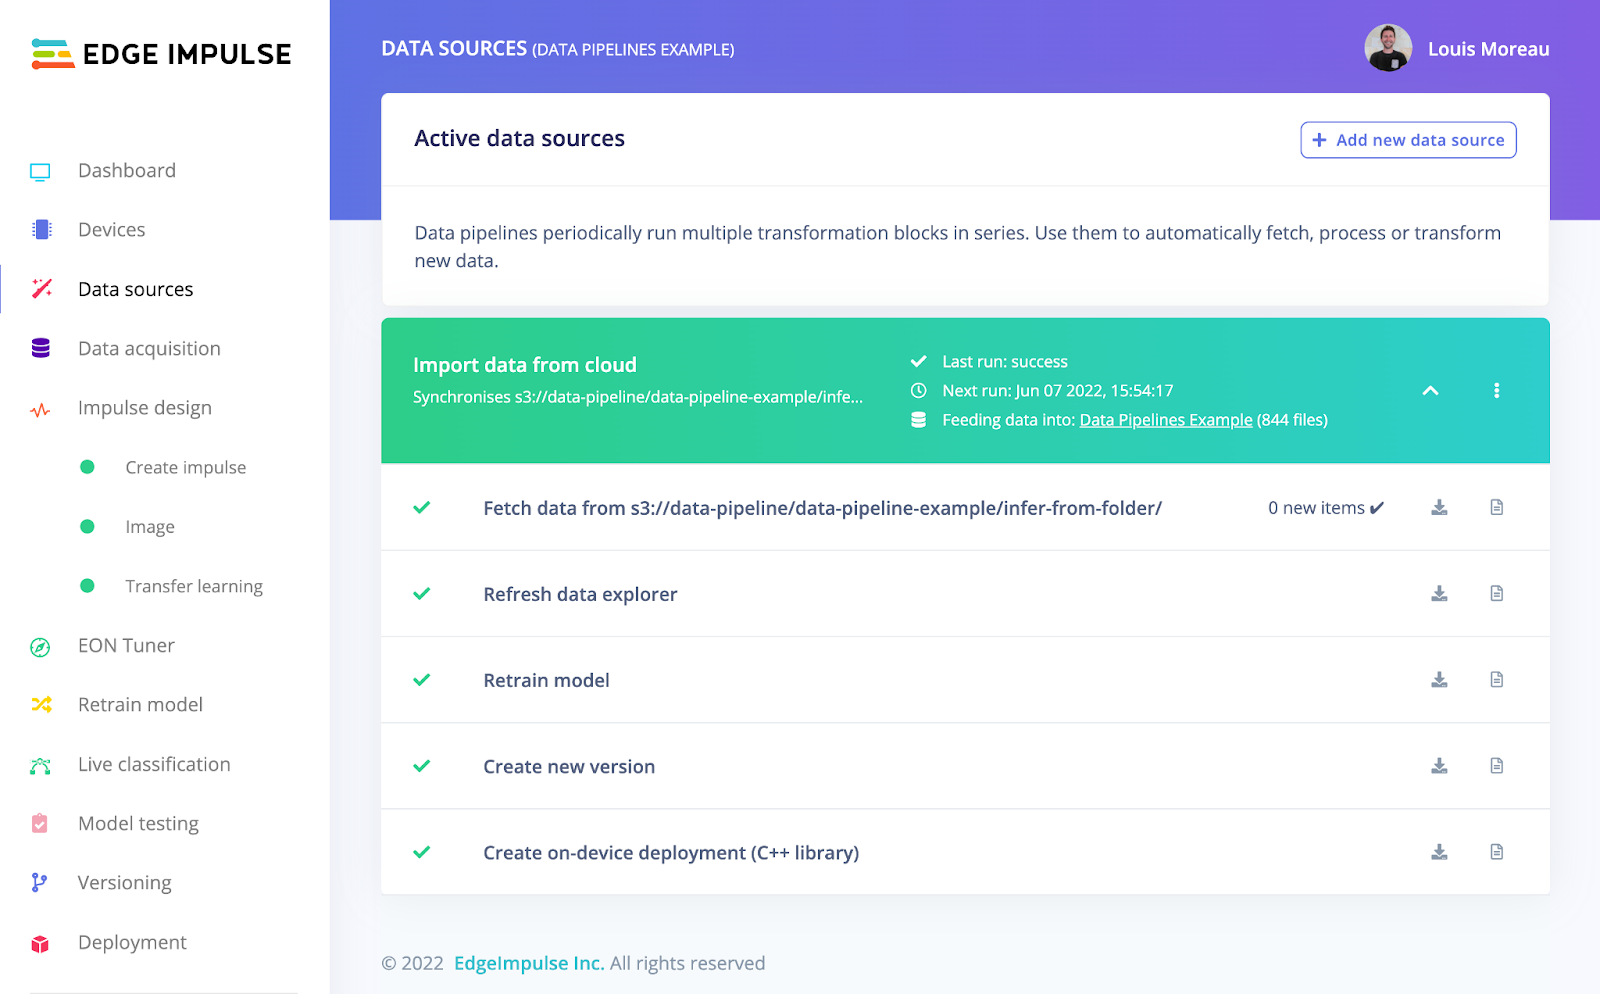Click the Model testing clipboard icon

tap(40, 823)
